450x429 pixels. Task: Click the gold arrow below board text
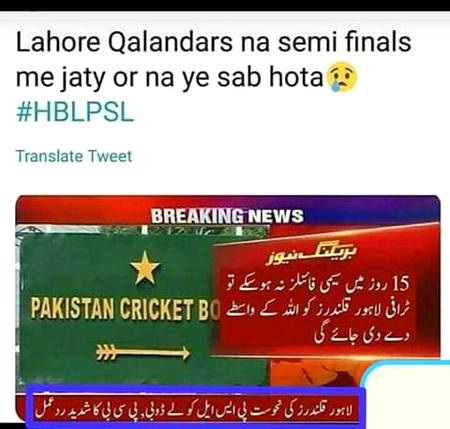tap(143, 352)
